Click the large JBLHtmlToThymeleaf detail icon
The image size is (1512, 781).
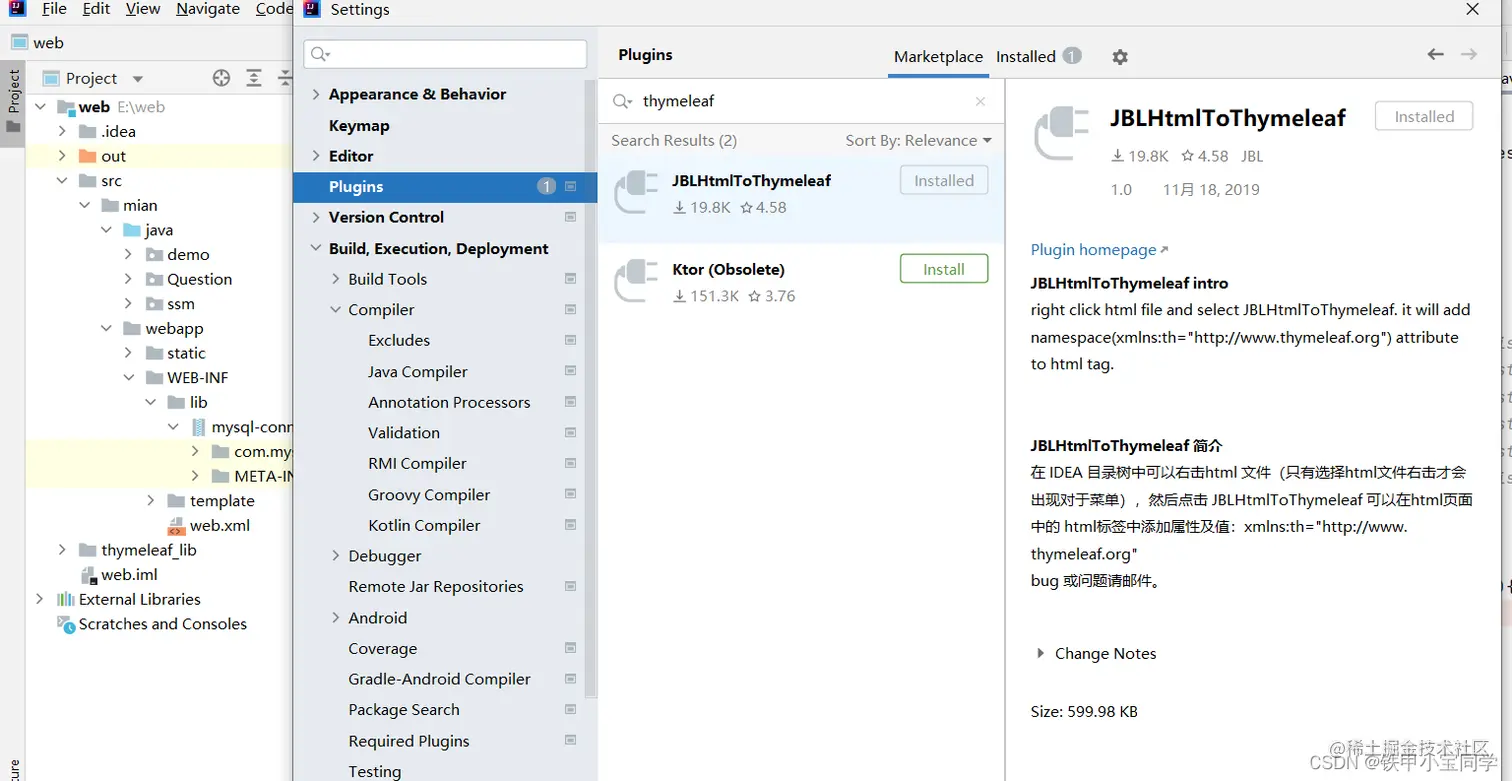coord(1060,132)
